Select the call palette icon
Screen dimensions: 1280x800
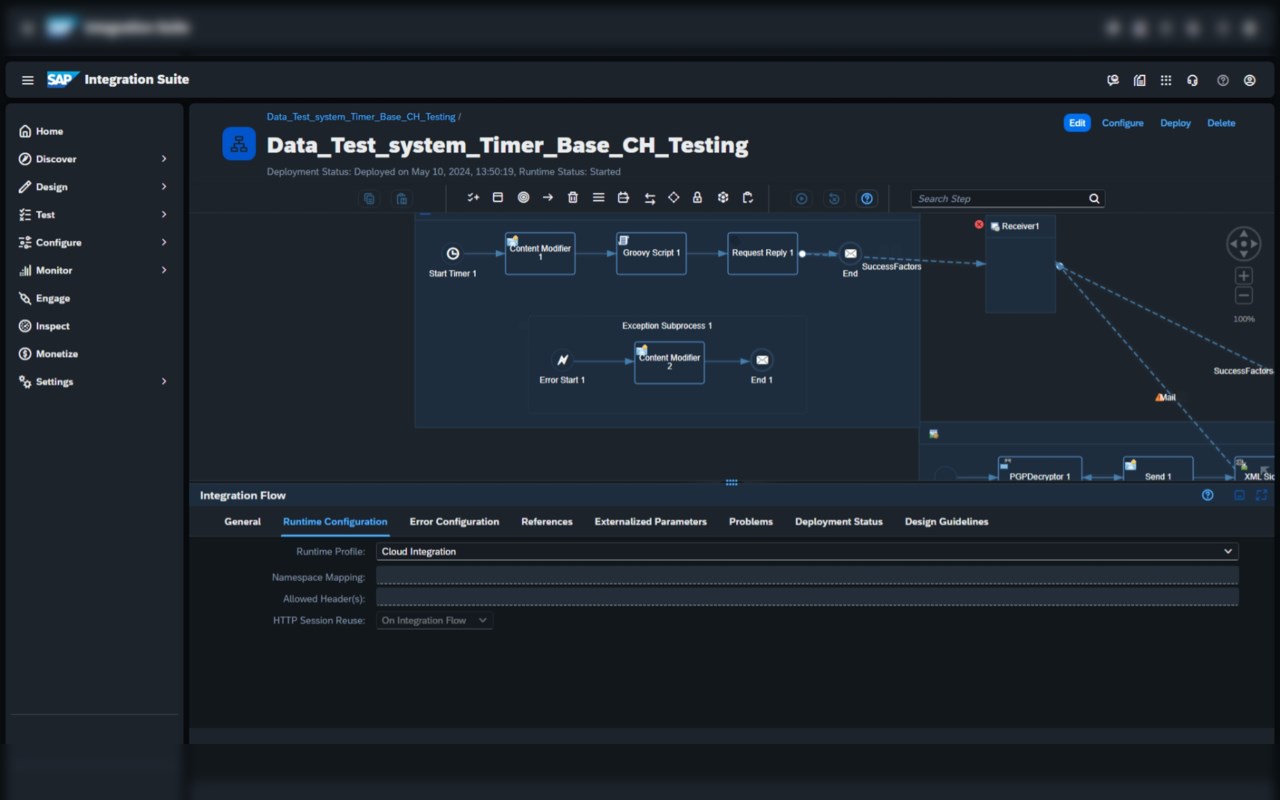pyautogui.click(x=623, y=198)
